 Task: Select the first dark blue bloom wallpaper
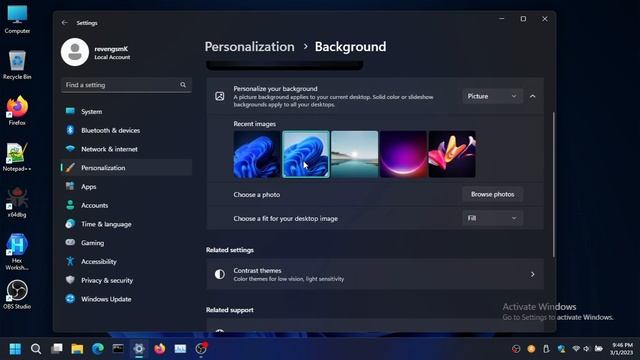[257, 154]
